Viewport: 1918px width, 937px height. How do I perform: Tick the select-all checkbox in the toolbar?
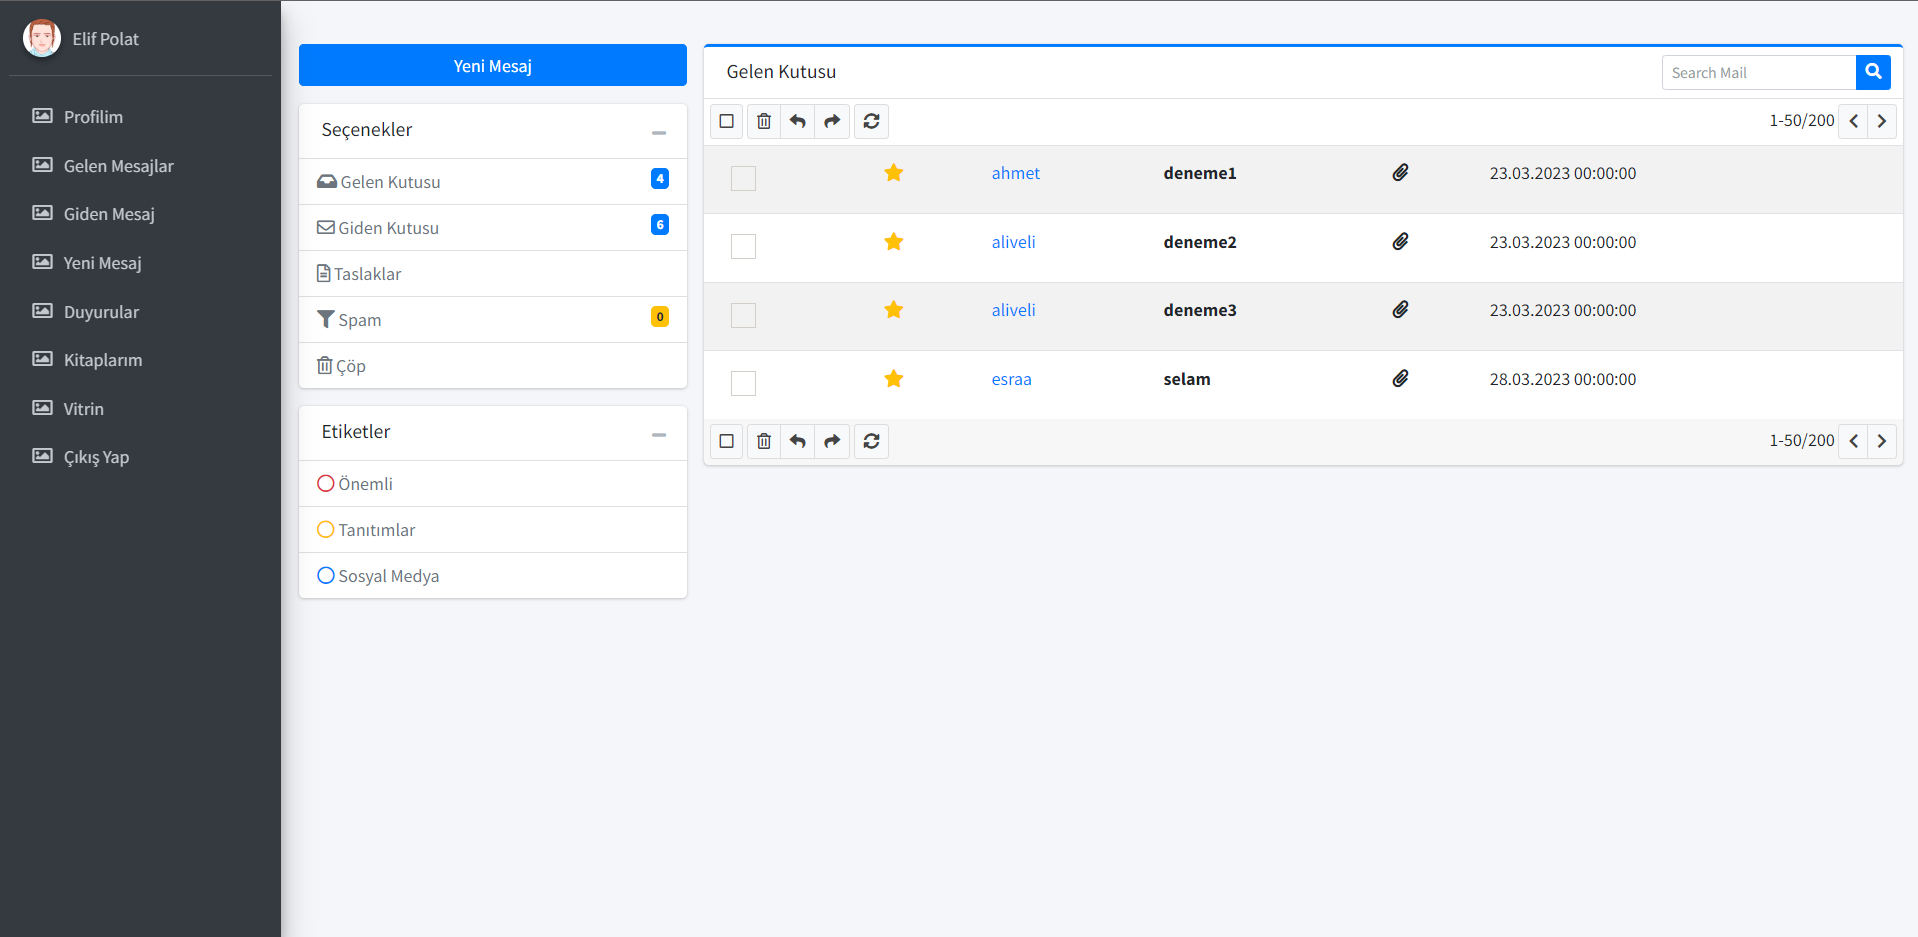point(726,121)
